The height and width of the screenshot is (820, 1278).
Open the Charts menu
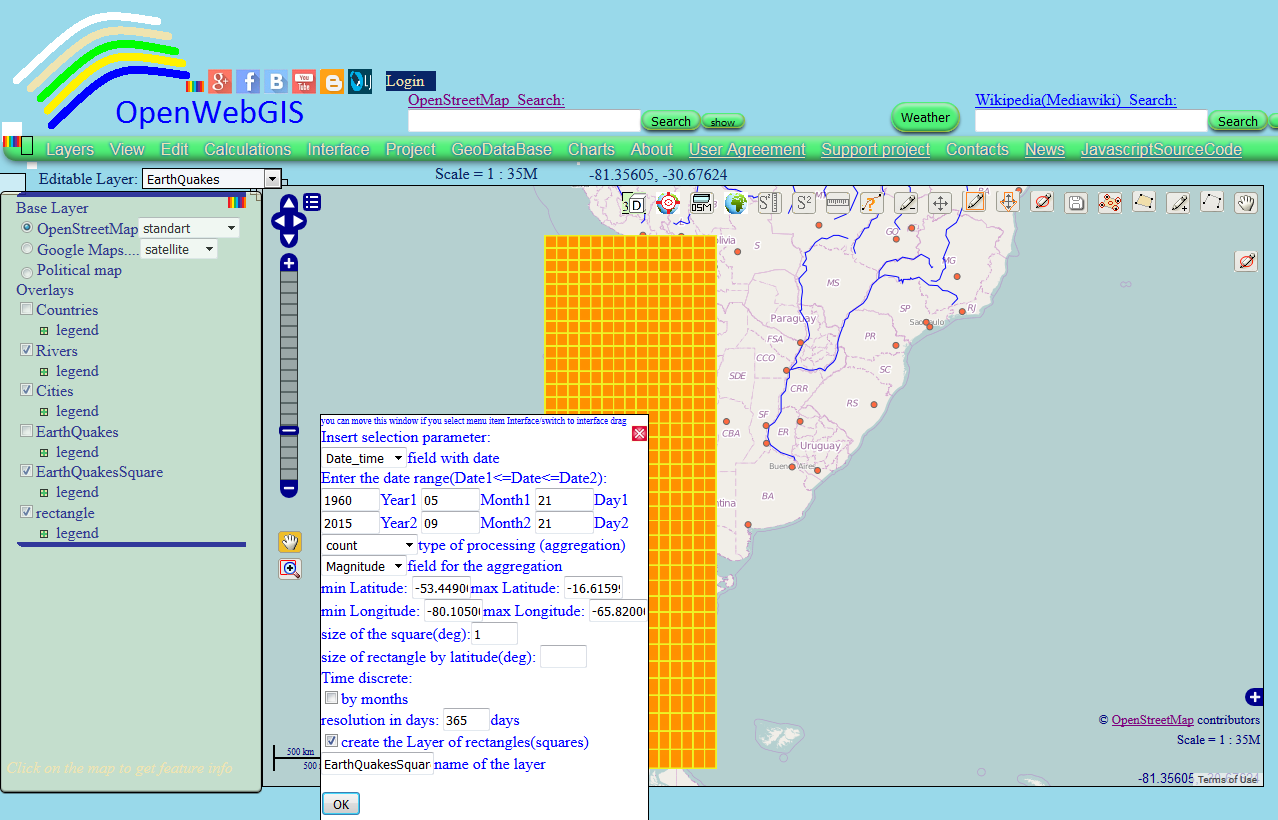click(x=591, y=149)
